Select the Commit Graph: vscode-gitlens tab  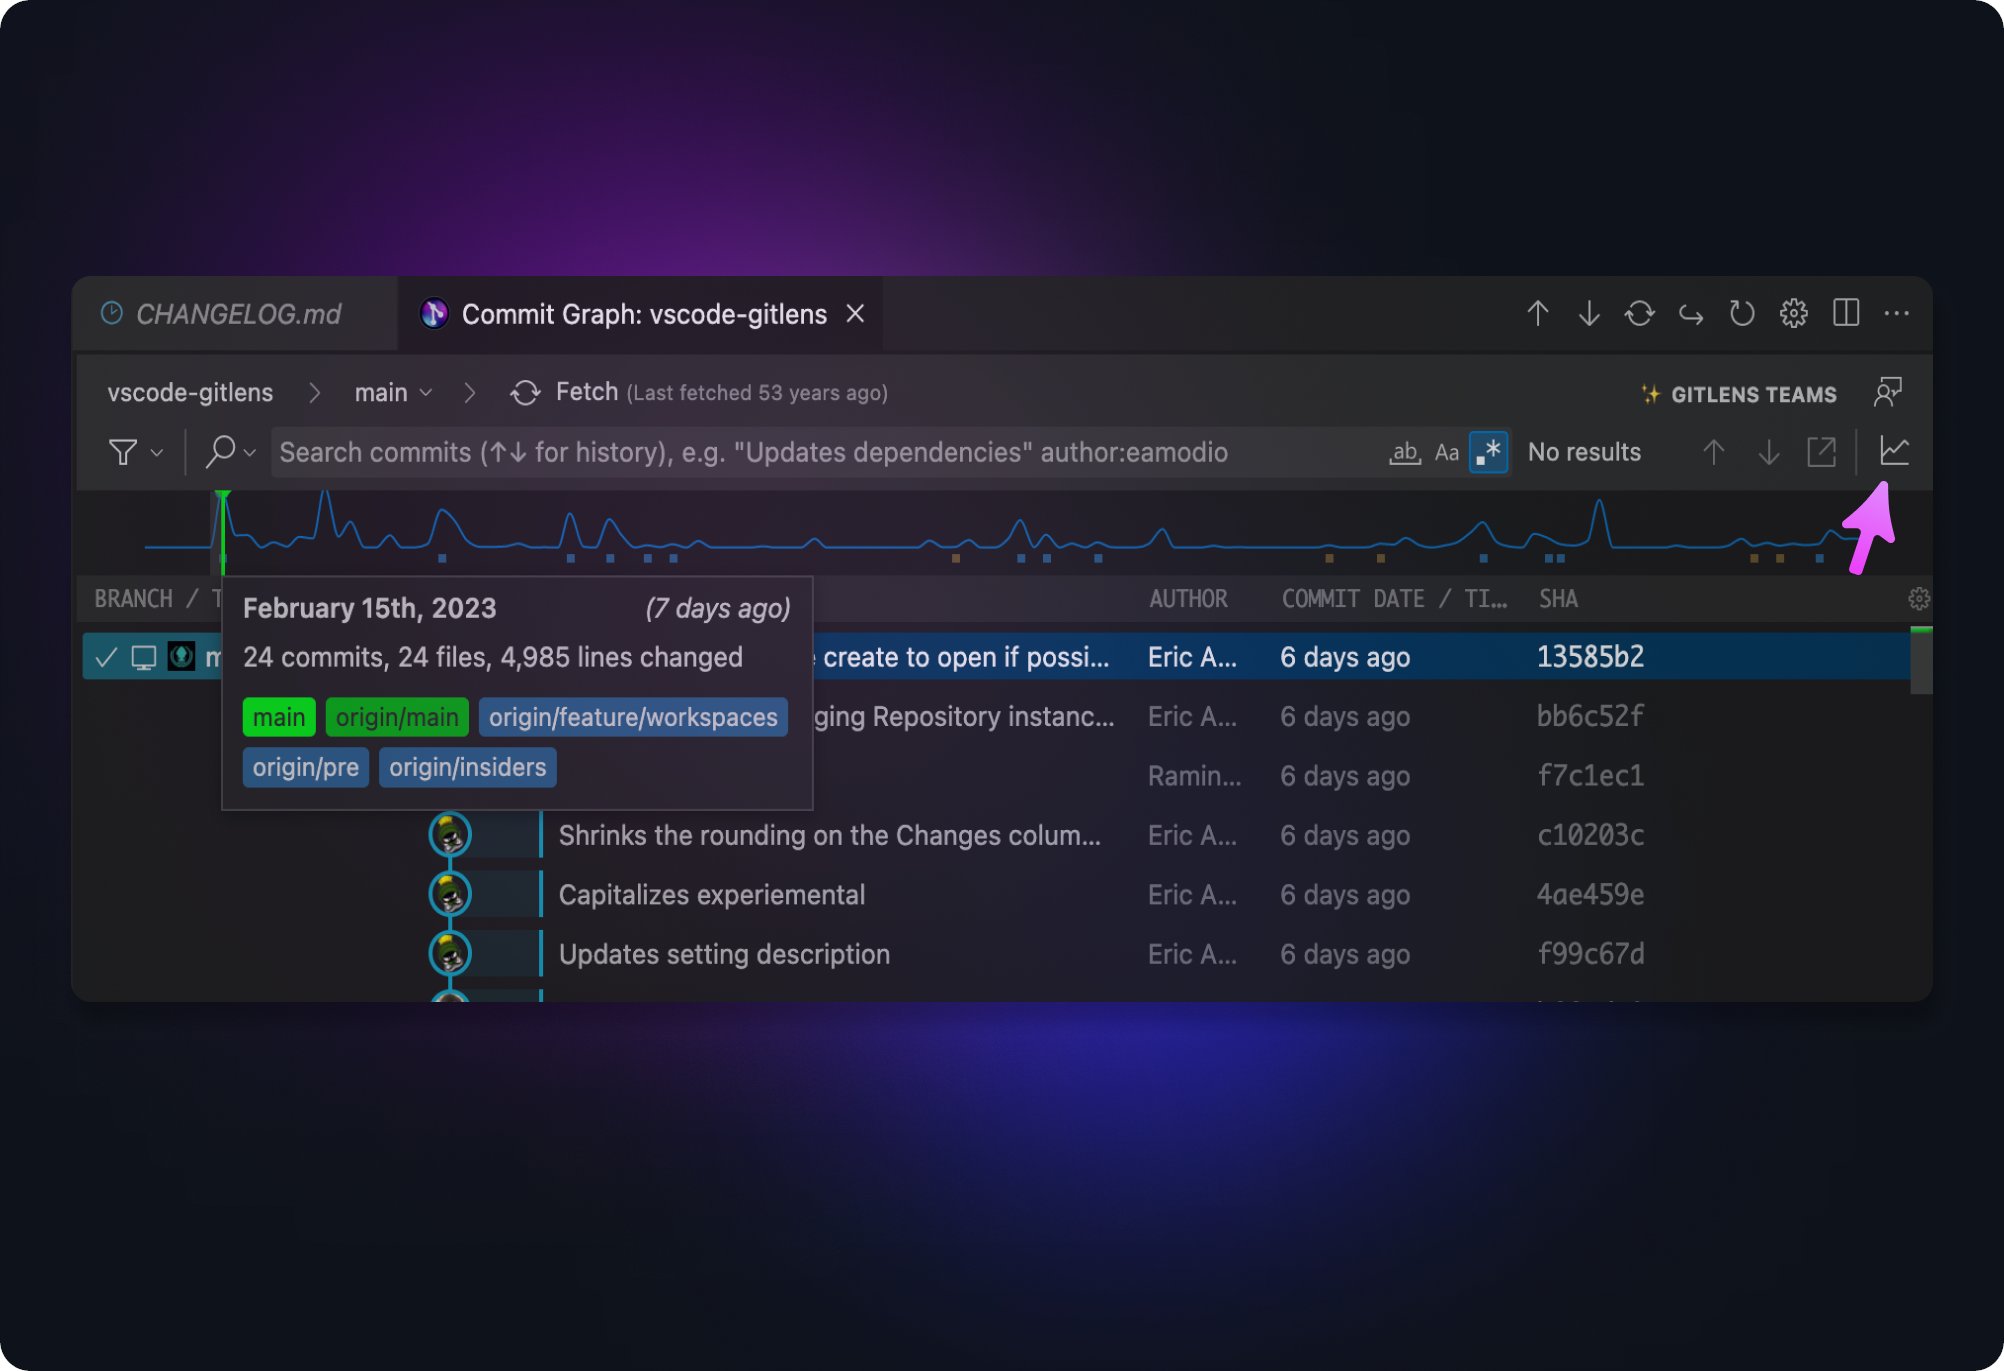click(640, 314)
